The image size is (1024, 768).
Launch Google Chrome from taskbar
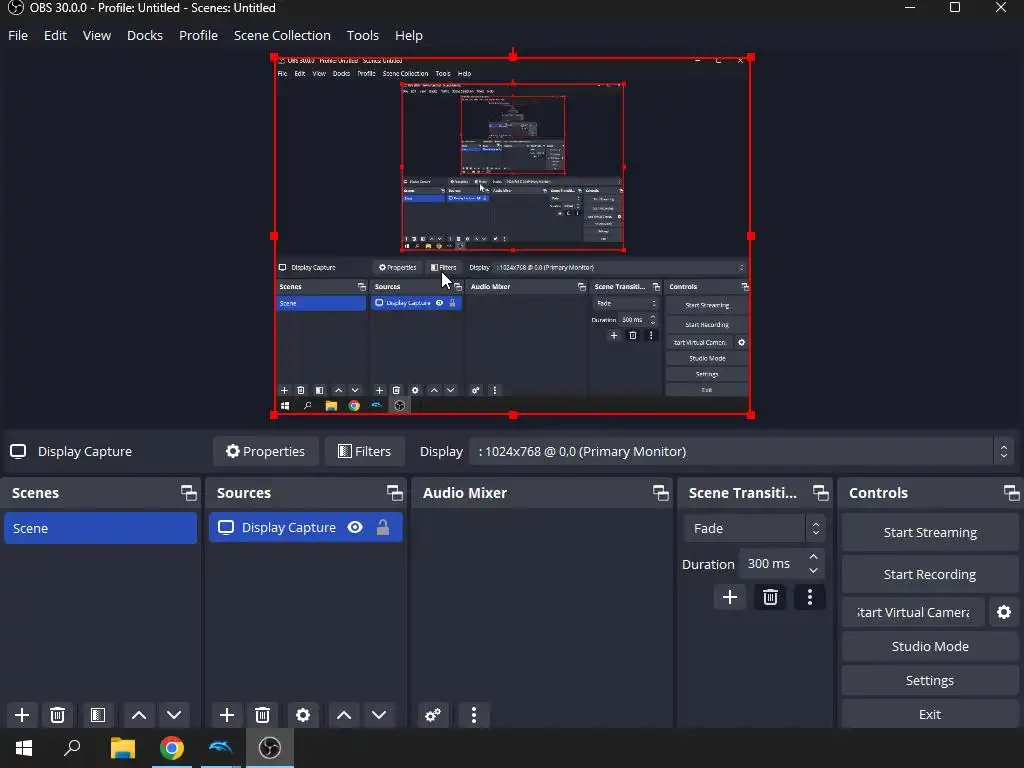[x=172, y=748]
